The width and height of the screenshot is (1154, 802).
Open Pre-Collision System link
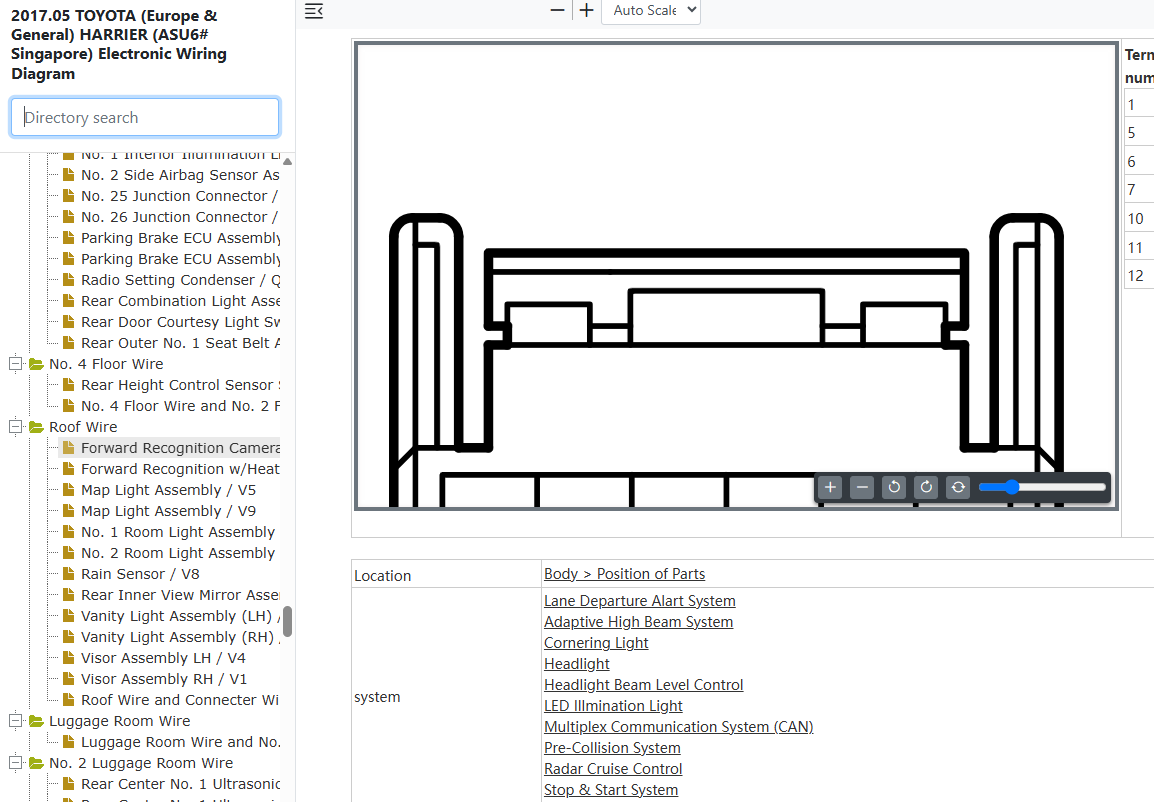(612, 748)
